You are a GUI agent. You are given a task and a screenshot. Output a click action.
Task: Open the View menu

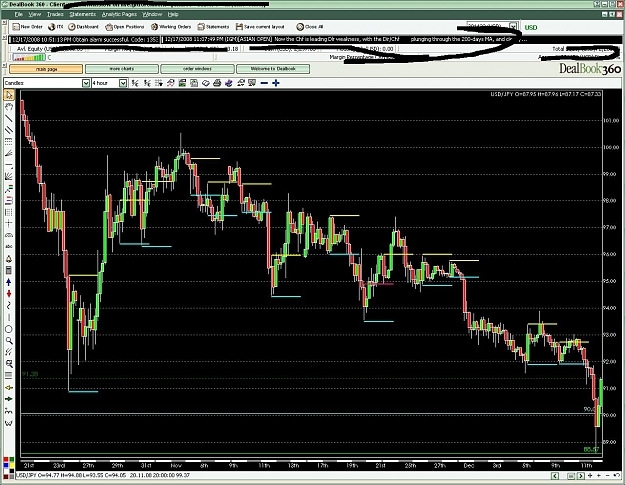point(35,14)
